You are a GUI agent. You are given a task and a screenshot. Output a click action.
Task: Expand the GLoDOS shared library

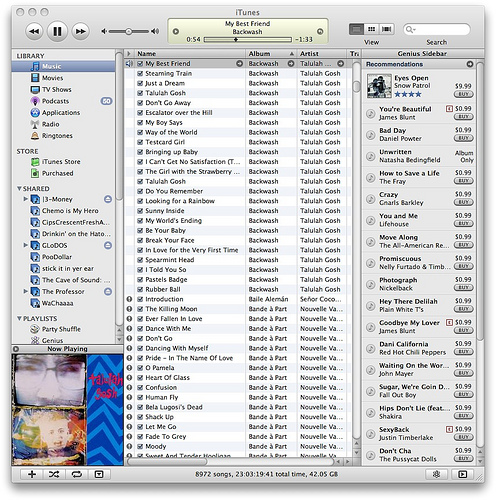(25, 245)
